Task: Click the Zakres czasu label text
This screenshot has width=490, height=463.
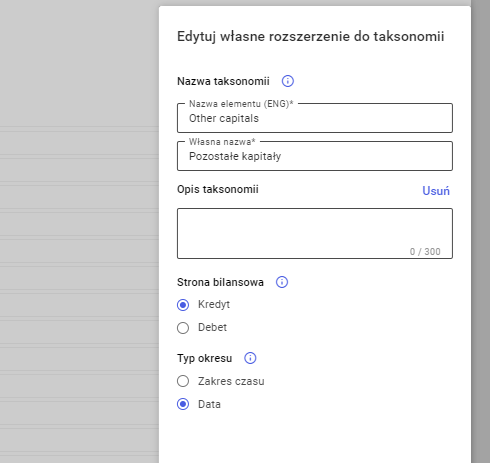Action: pos(231,381)
